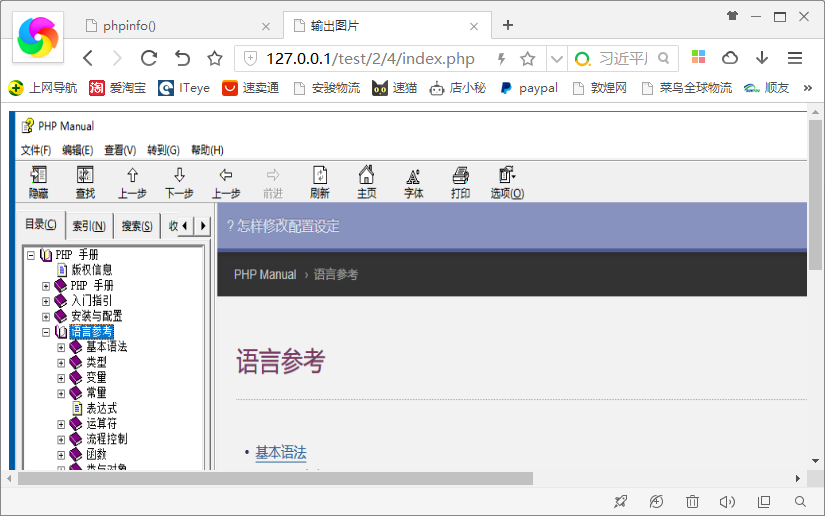Open the 文件(F) menu
The width and height of the screenshot is (825, 516).
click(36, 150)
